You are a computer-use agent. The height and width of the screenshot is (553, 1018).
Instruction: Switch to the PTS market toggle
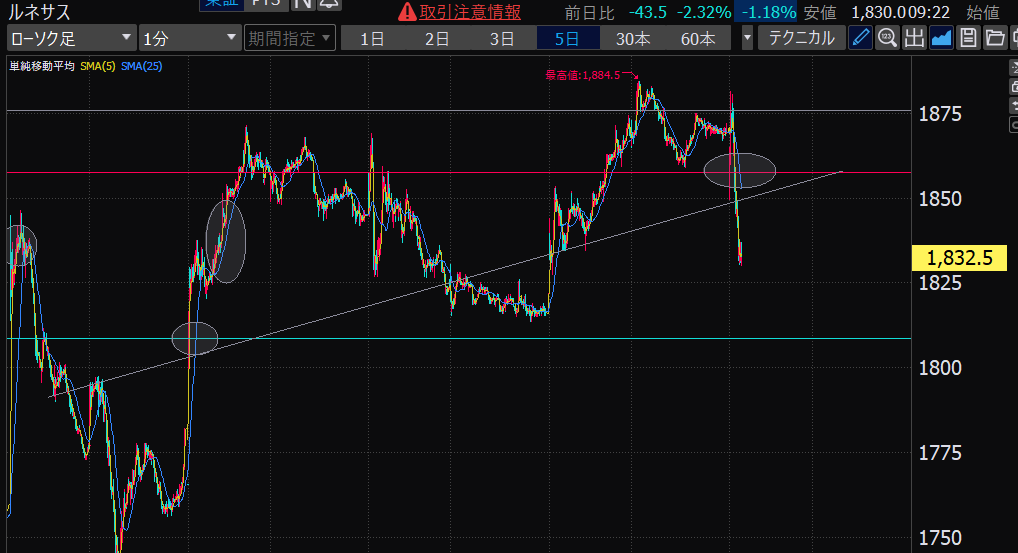[x=266, y=4]
